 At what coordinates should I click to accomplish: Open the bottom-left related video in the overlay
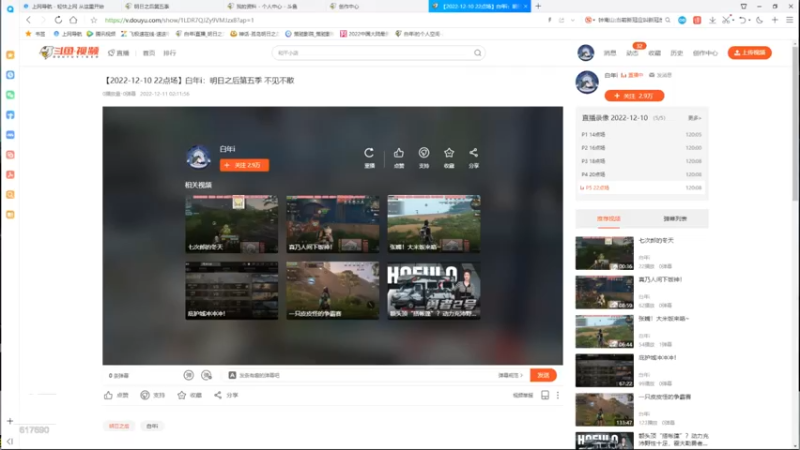(232, 291)
